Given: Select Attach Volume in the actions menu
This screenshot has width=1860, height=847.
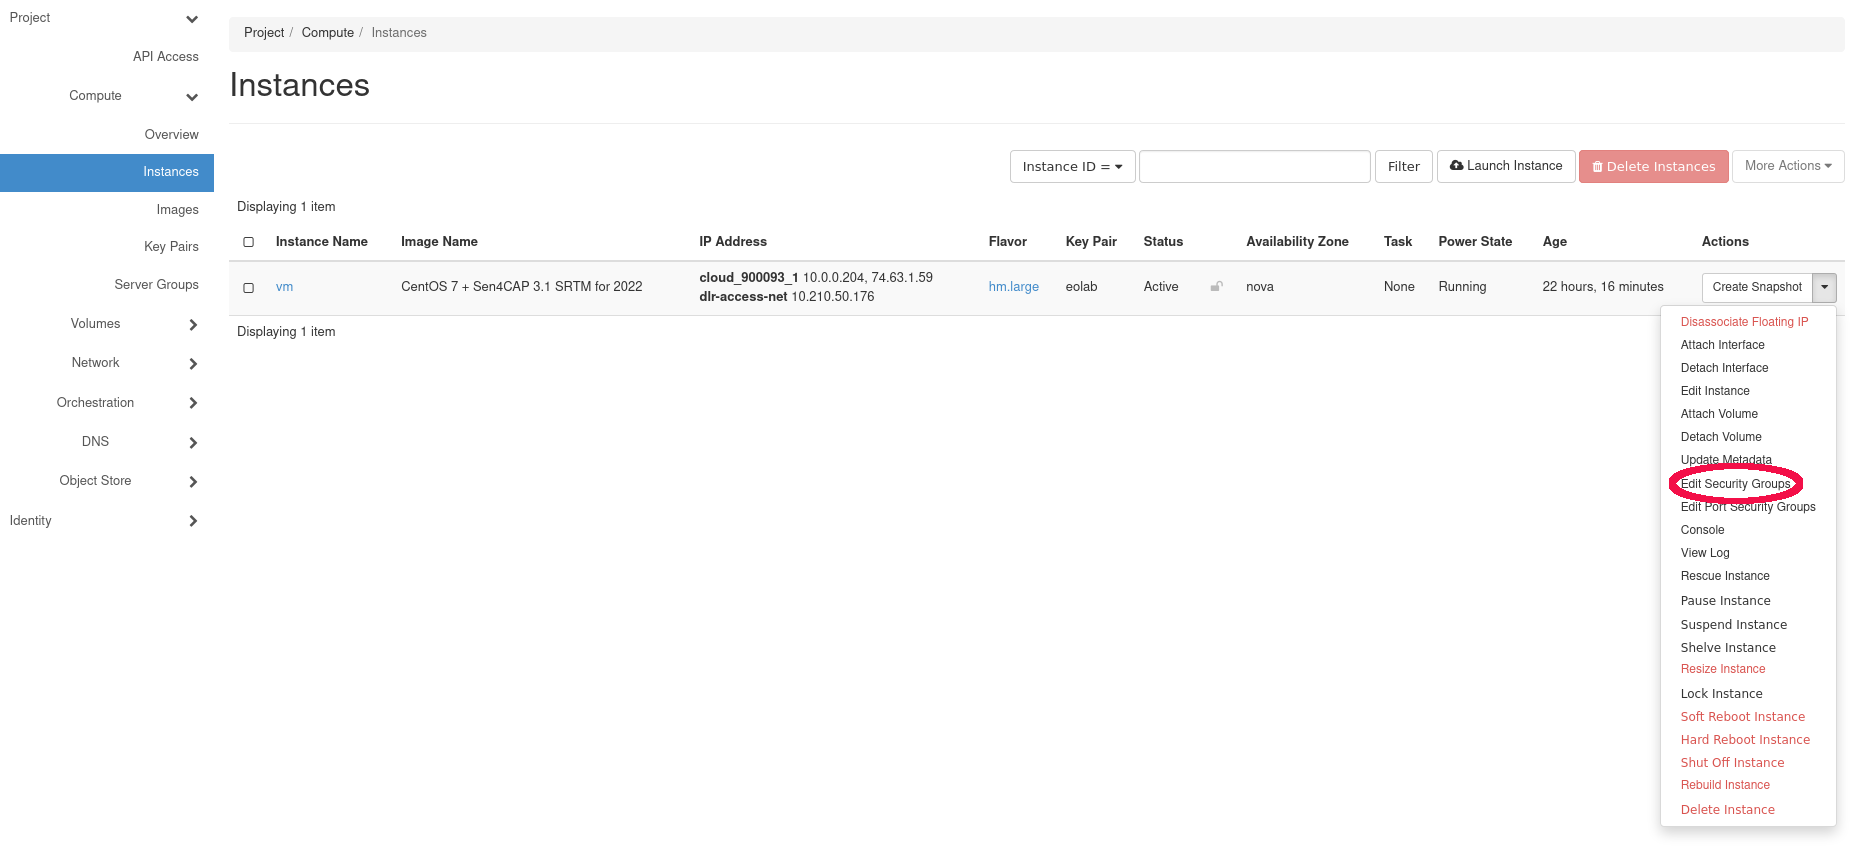Looking at the screenshot, I should [1719, 414].
